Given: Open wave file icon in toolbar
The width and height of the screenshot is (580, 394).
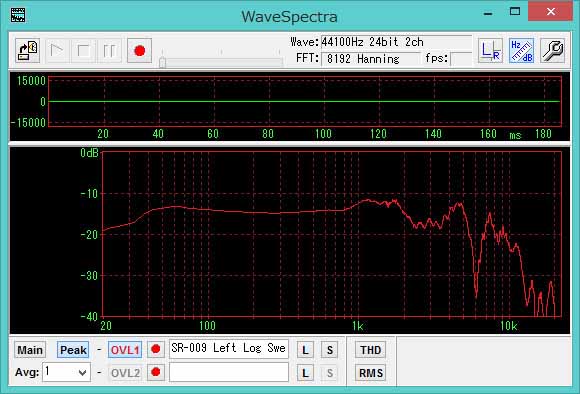Looking at the screenshot, I should tap(28, 51).
